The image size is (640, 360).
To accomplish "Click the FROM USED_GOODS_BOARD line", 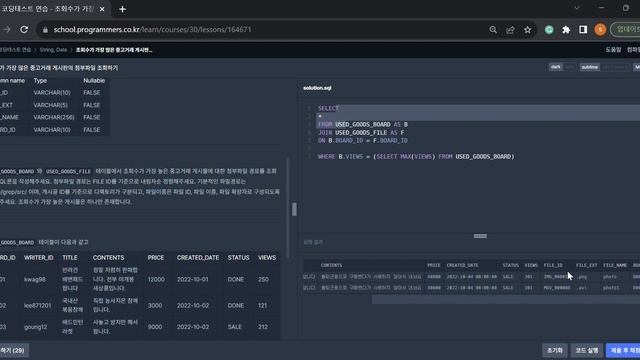I will 363,124.
